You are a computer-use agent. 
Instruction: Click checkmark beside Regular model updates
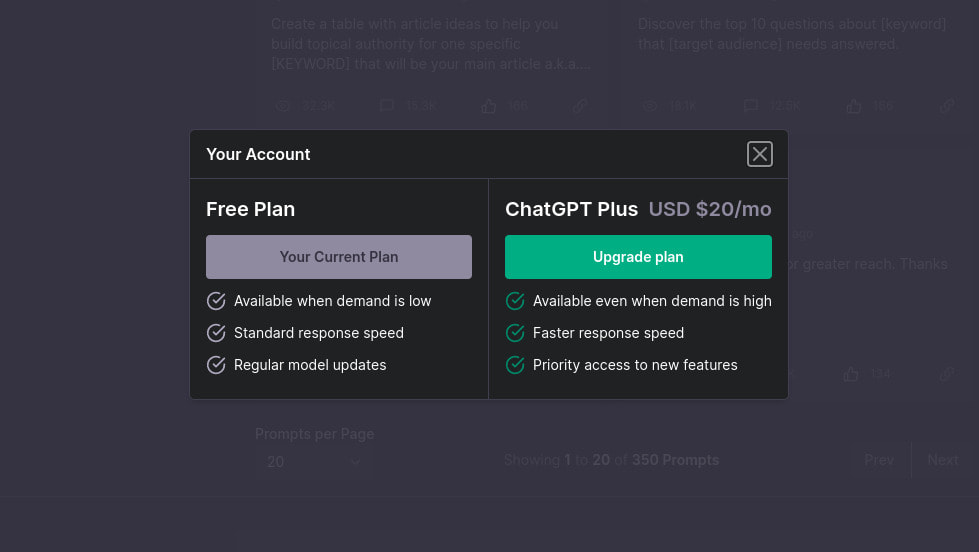tap(216, 365)
